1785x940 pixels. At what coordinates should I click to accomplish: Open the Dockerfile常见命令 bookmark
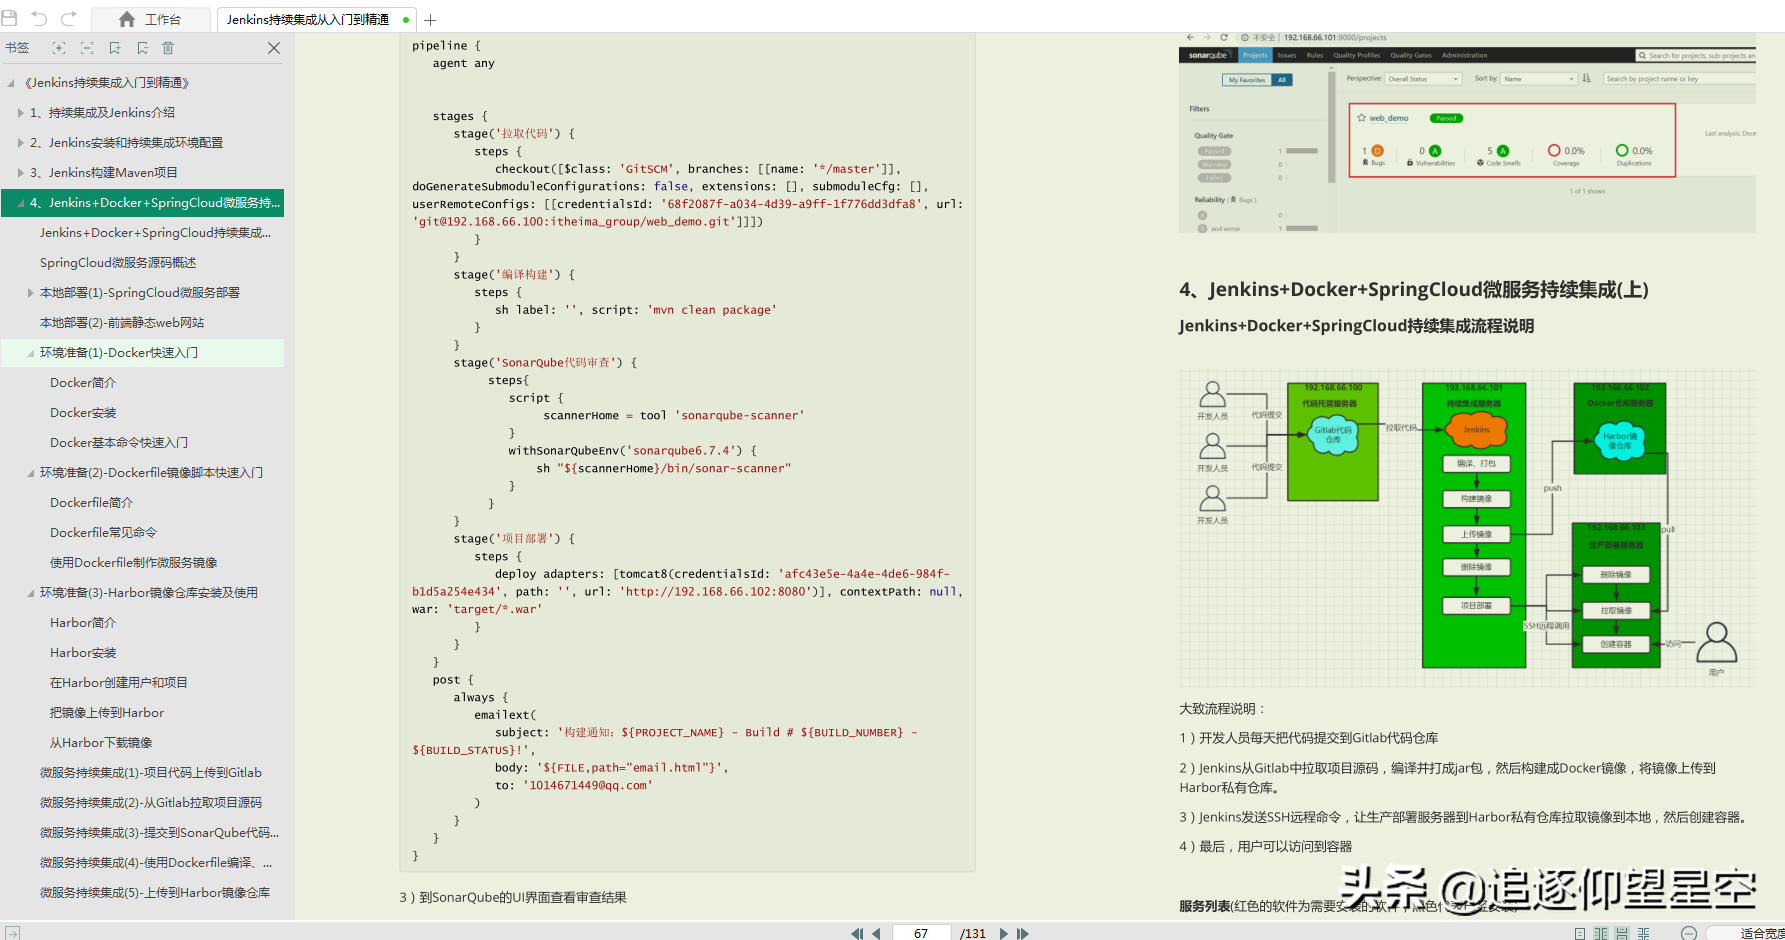tap(103, 533)
